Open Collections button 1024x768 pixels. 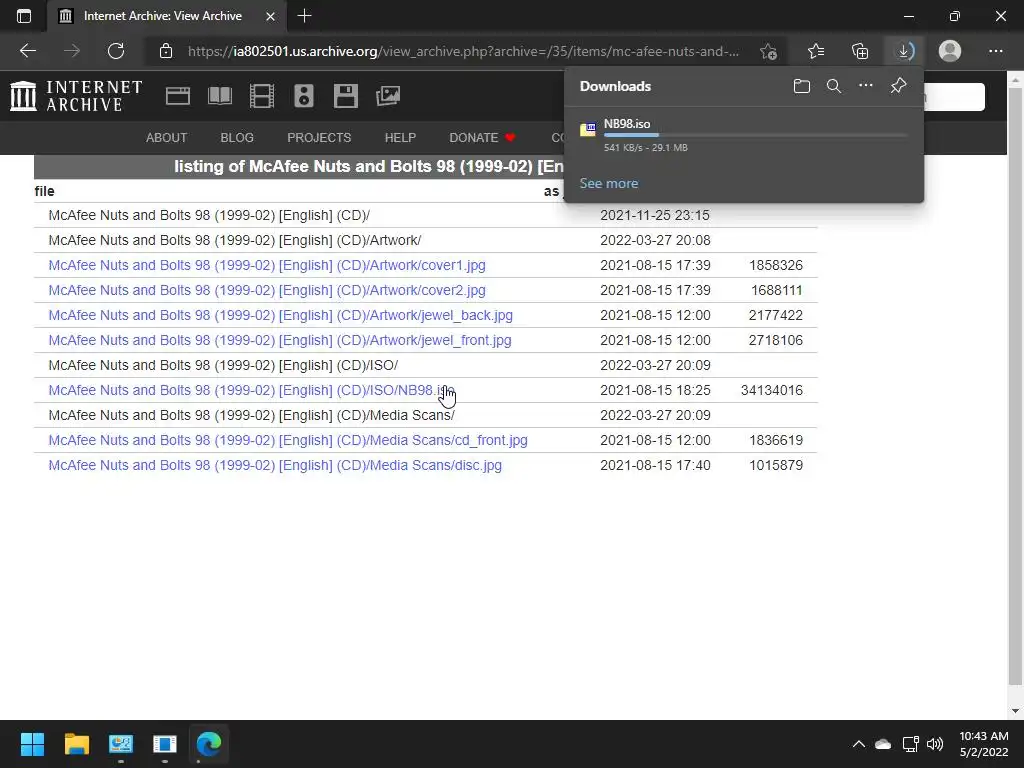coord(860,51)
